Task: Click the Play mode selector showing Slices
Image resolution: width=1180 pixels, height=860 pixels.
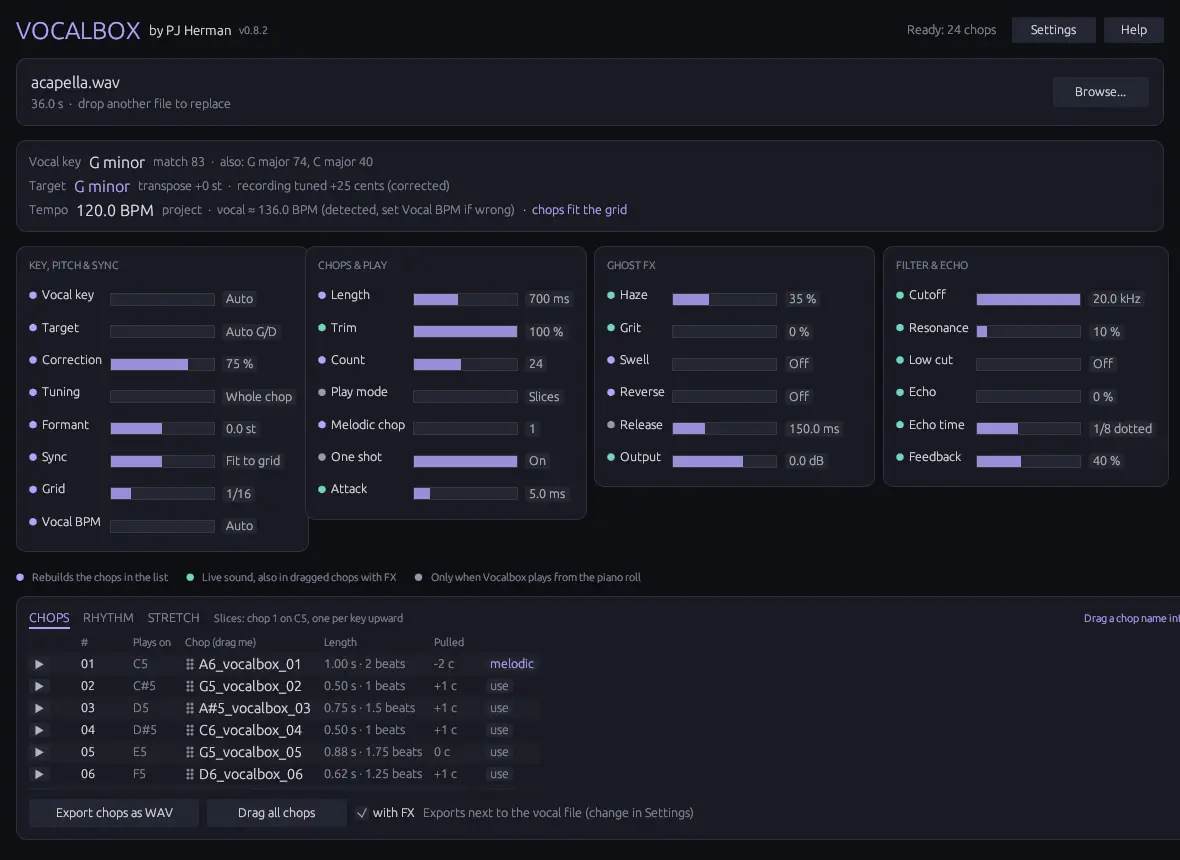Action: 465,397
